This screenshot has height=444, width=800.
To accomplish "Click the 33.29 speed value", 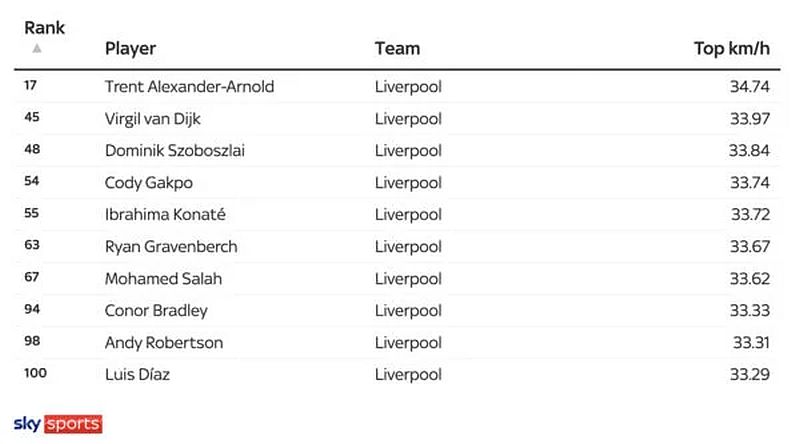I will tap(749, 375).
